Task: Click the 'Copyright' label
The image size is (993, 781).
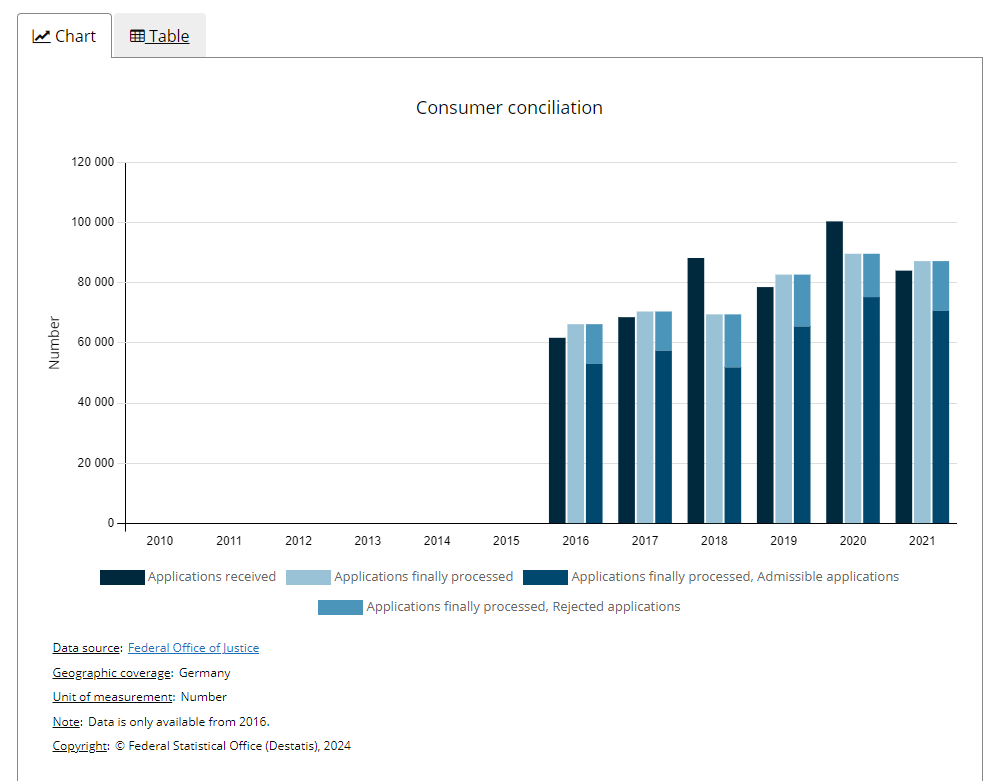Action: pyautogui.click(x=81, y=746)
